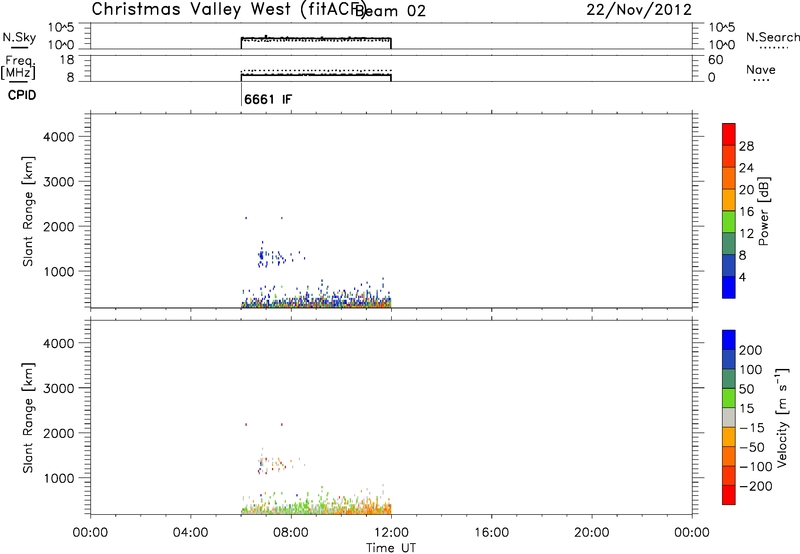800x554 pixels.
Task: Click the red bottom swatch of Velocity colorbar
Action: (x=729, y=495)
